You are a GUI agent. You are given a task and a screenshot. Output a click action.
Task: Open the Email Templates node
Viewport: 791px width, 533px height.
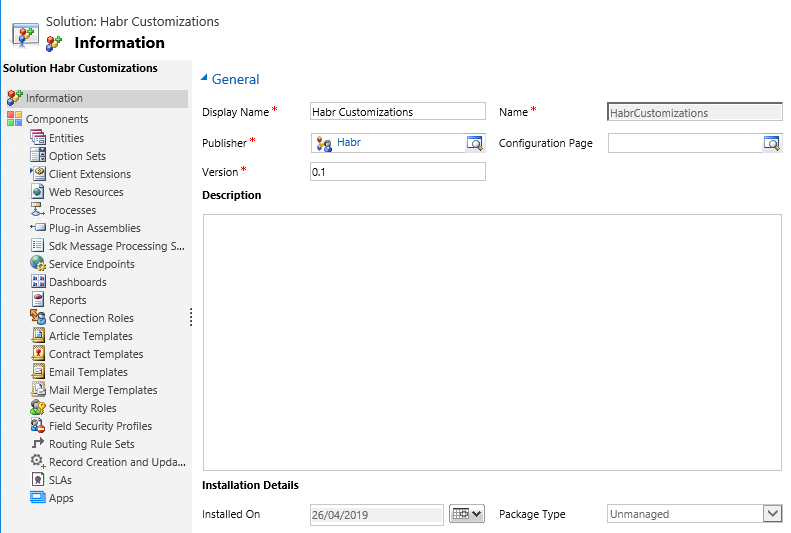click(88, 372)
